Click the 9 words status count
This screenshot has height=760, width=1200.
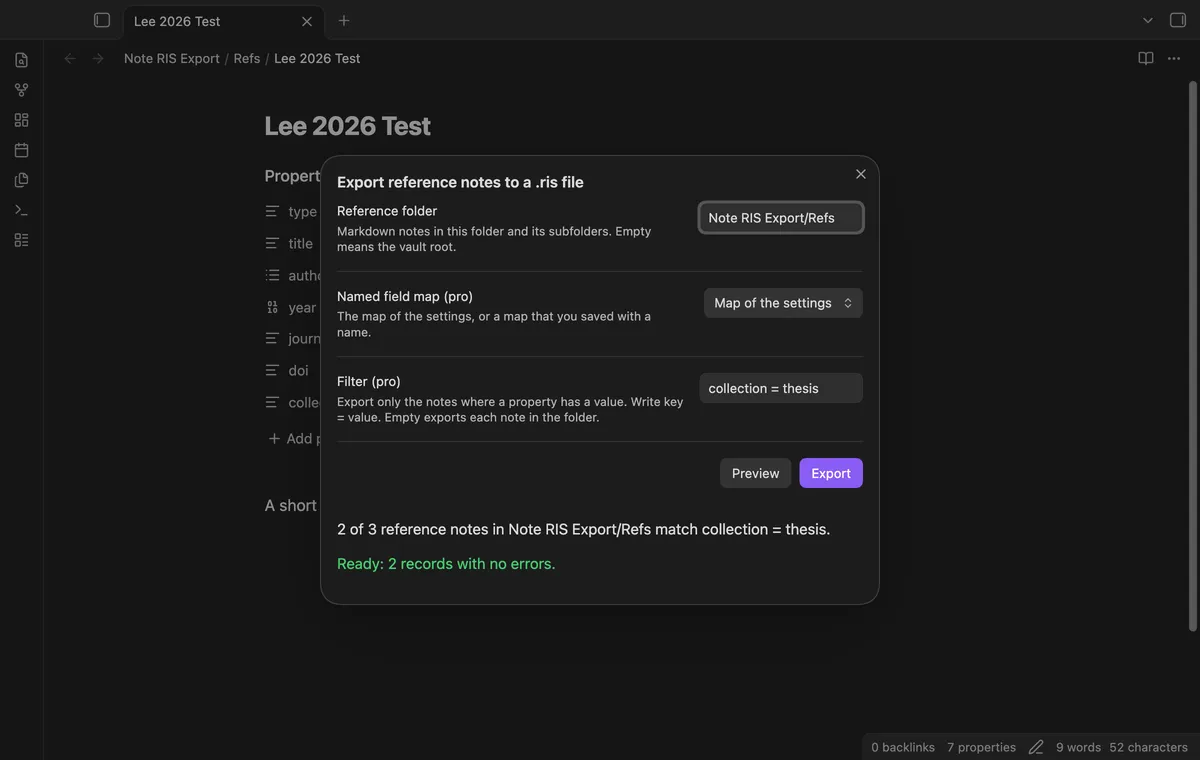[1078, 747]
